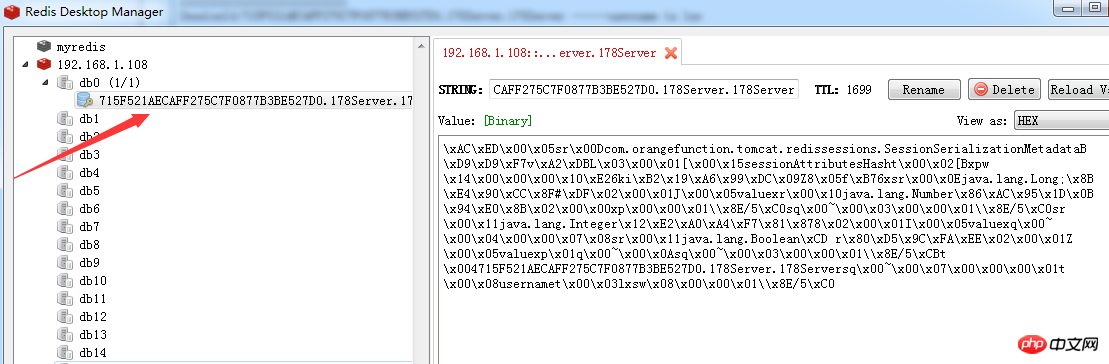Click the db5 database icon
Viewport: 1109px width, 364px height.
click(65, 191)
